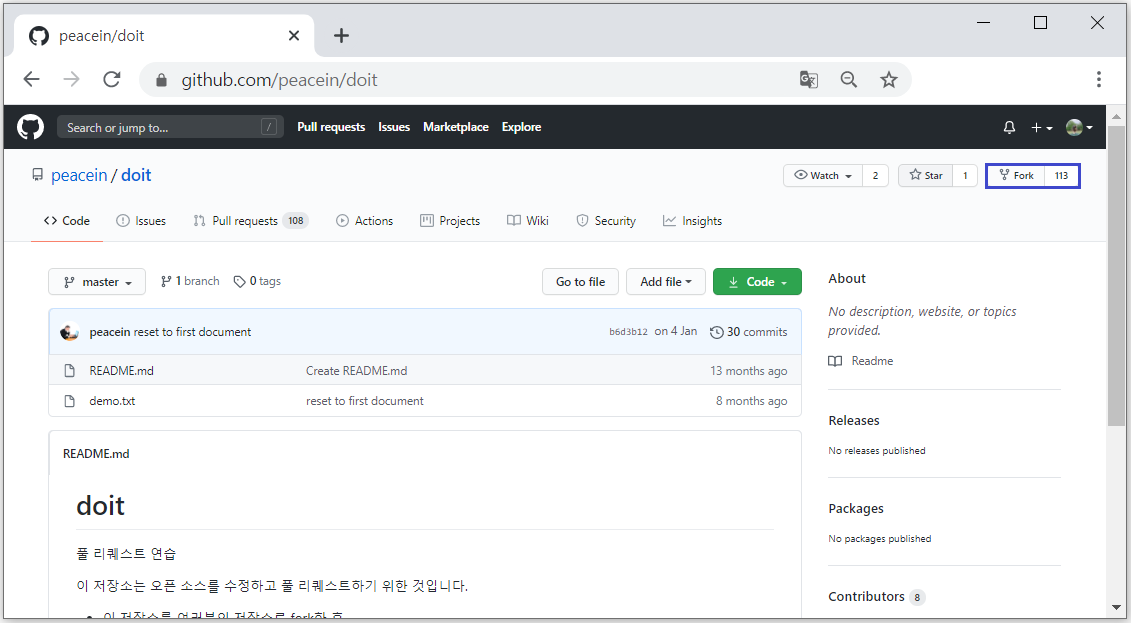Go to Explore in header

[x=522, y=127]
